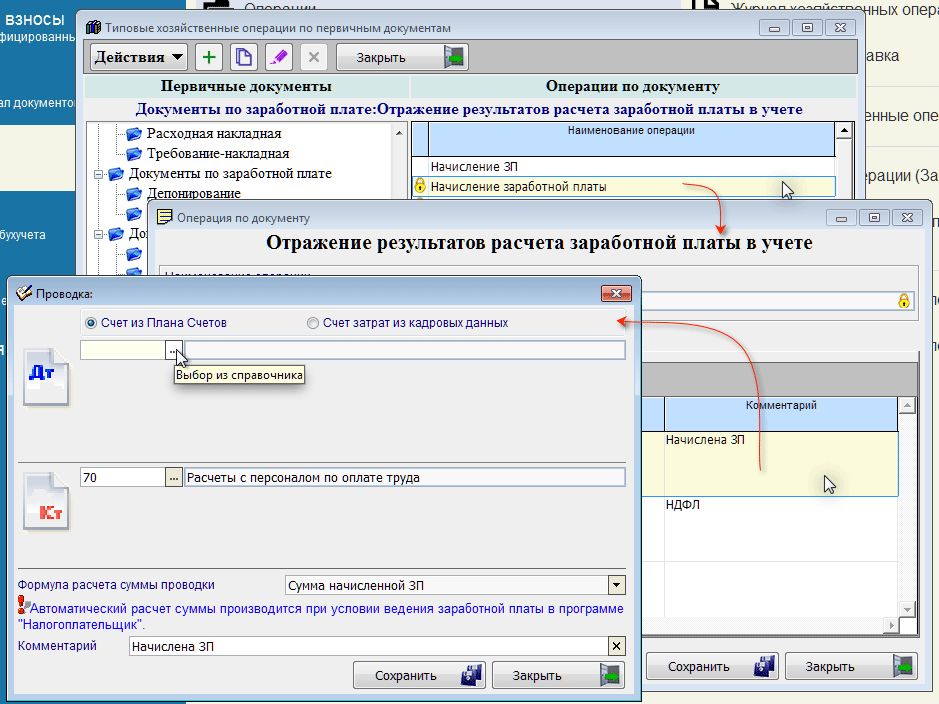Click the operations list scroll up arrow
This screenshot has width=939, height=704.
pyautogui.click(x=844, y=131)
